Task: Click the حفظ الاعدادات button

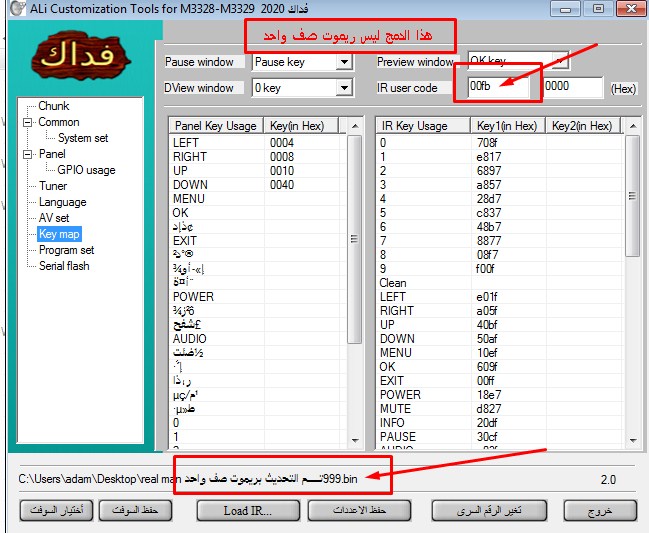Action: point(359,511)
